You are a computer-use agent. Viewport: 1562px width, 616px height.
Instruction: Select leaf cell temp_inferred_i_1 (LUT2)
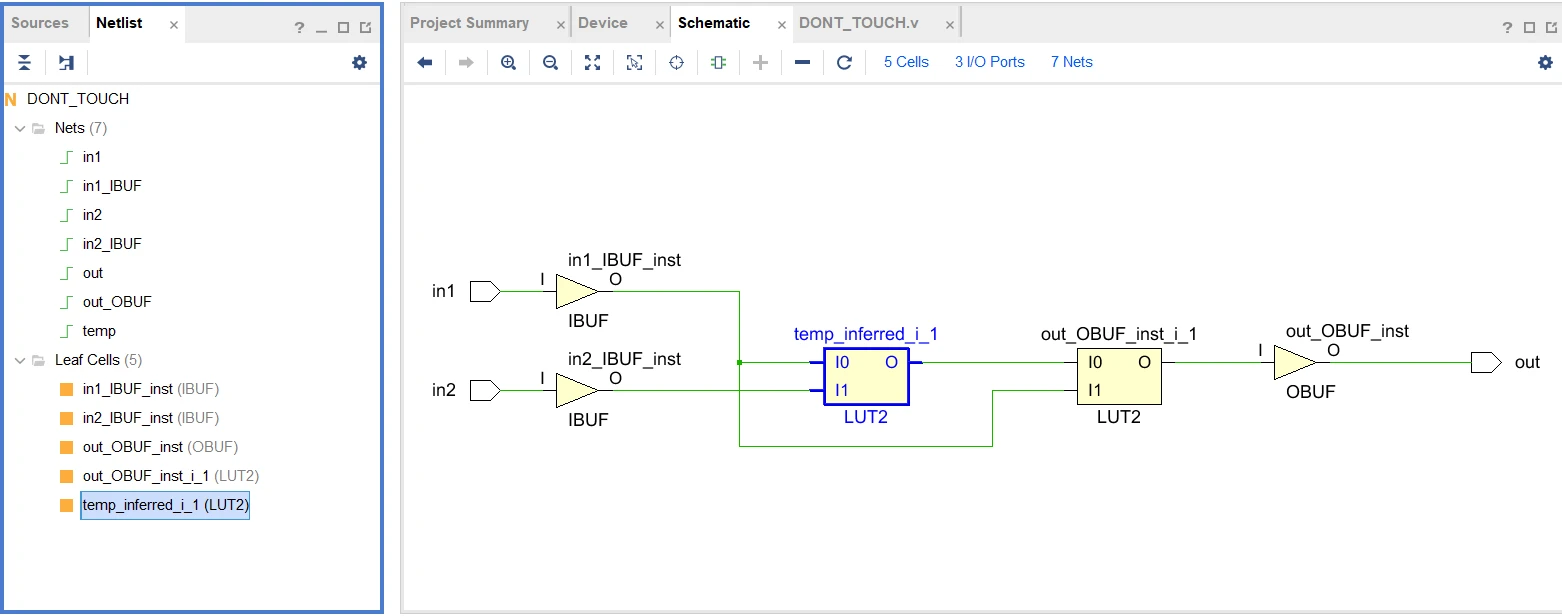165,505
